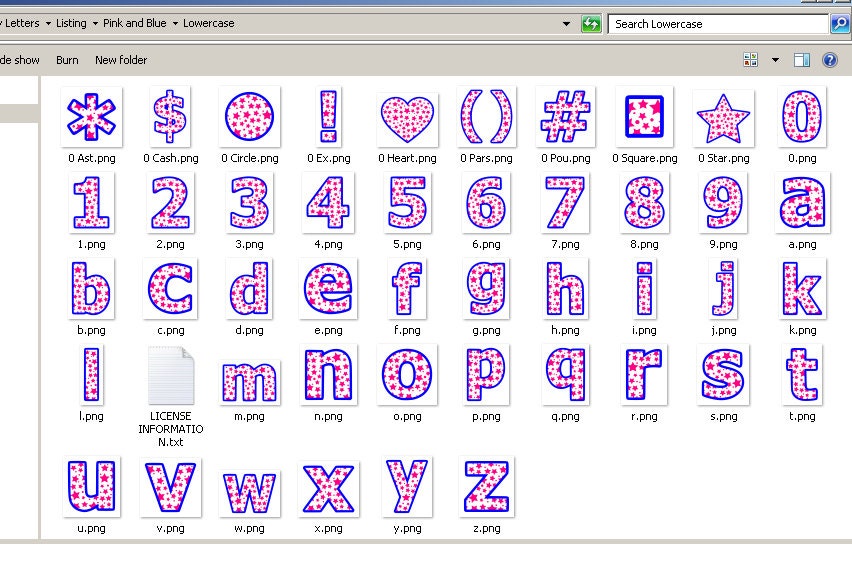The width and height of the screenshot is (852, 586).
Task: Click Burn on the command bar
Action: tap(66, 59)
